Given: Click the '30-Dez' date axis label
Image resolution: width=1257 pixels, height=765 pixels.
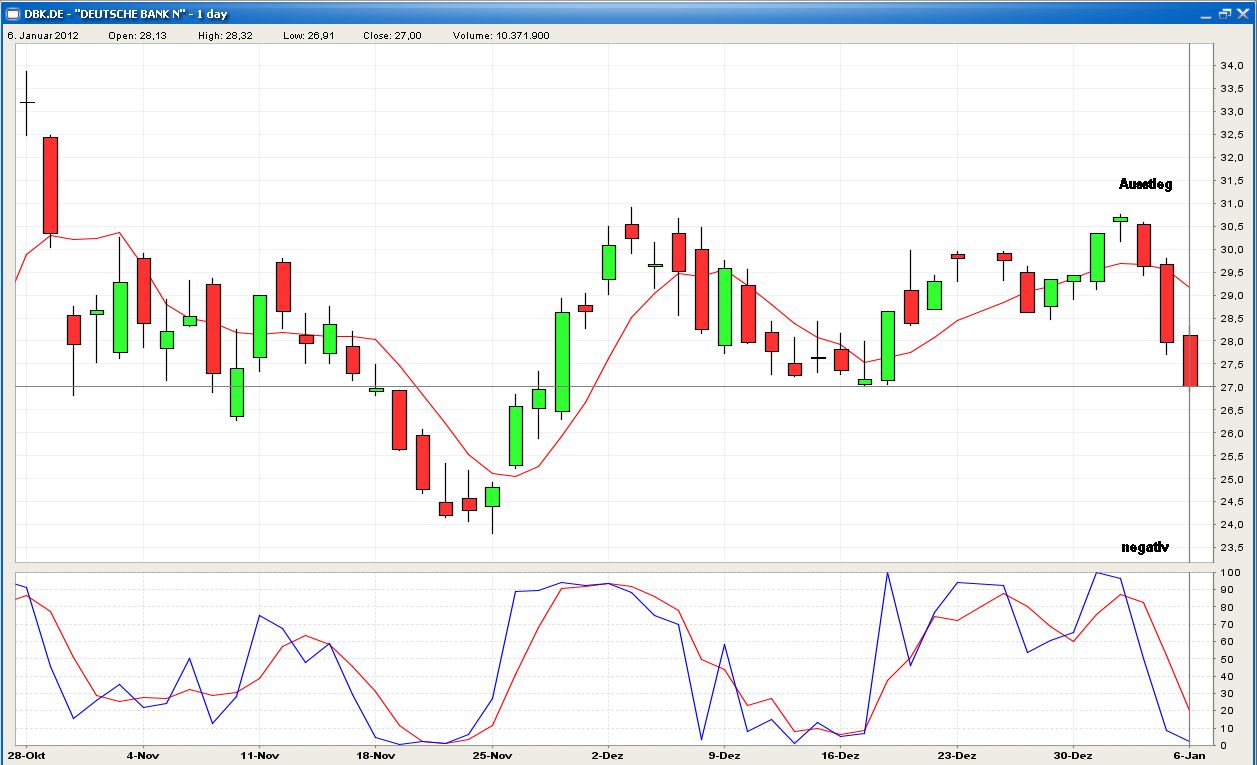Looking at the screenshot, I should tap(1074, 755).
